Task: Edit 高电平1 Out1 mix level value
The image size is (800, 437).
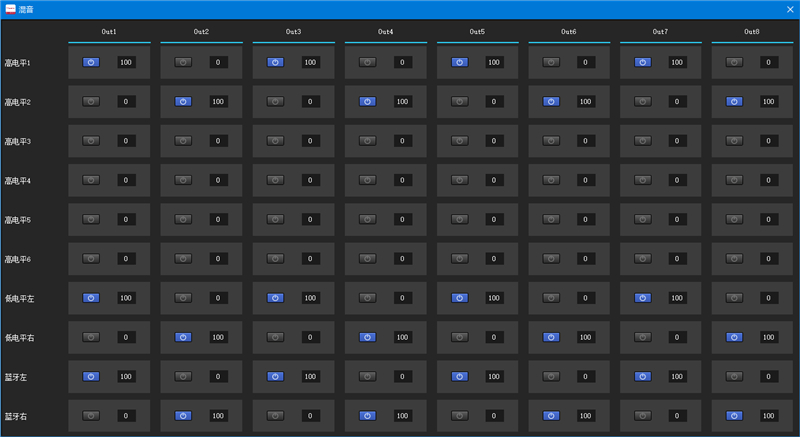Action: point(126,62)
